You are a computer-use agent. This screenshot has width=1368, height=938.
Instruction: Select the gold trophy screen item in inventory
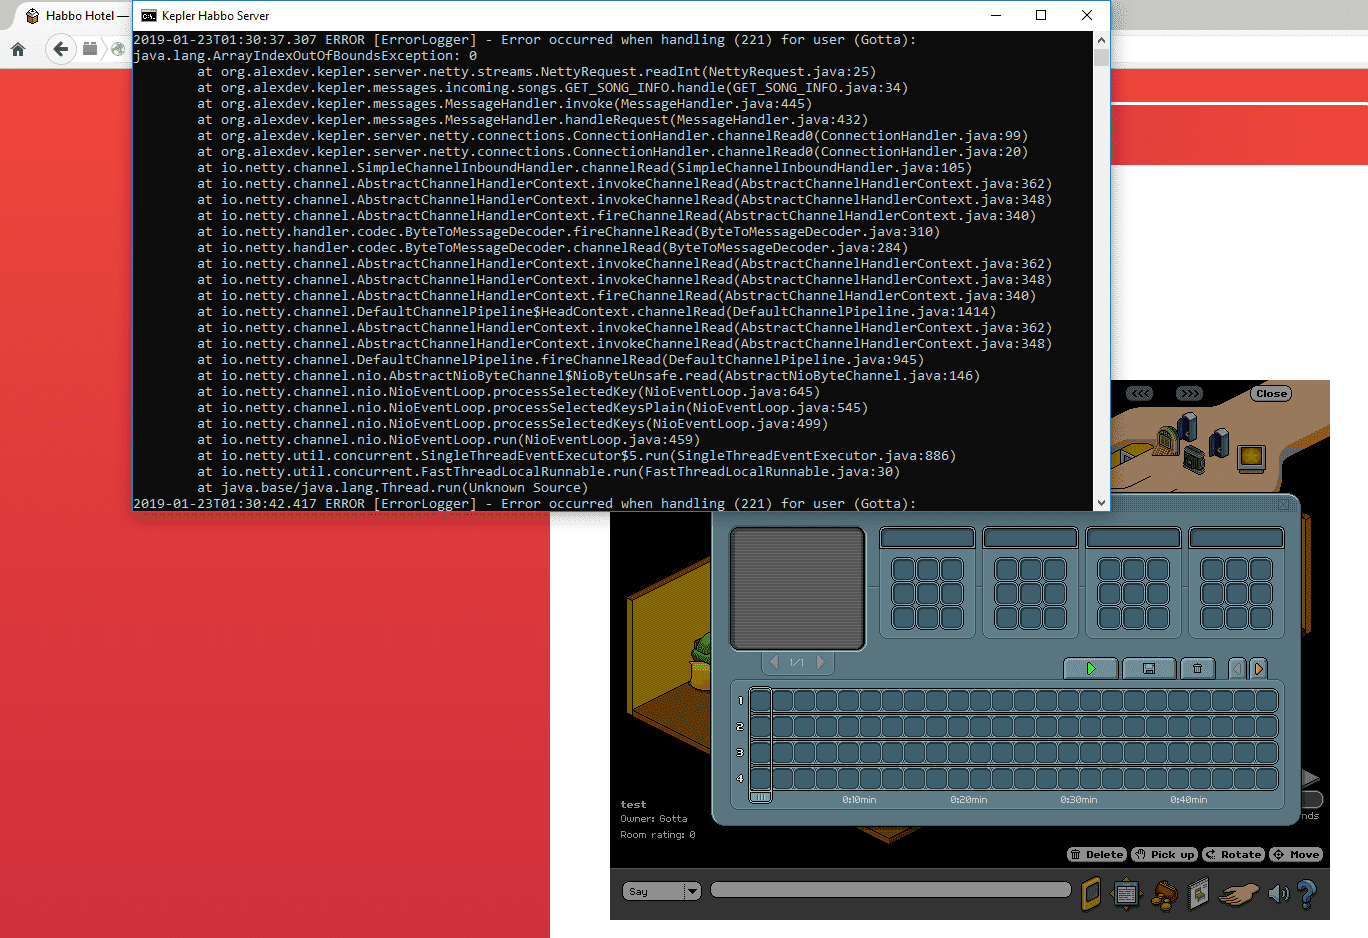1251,458
